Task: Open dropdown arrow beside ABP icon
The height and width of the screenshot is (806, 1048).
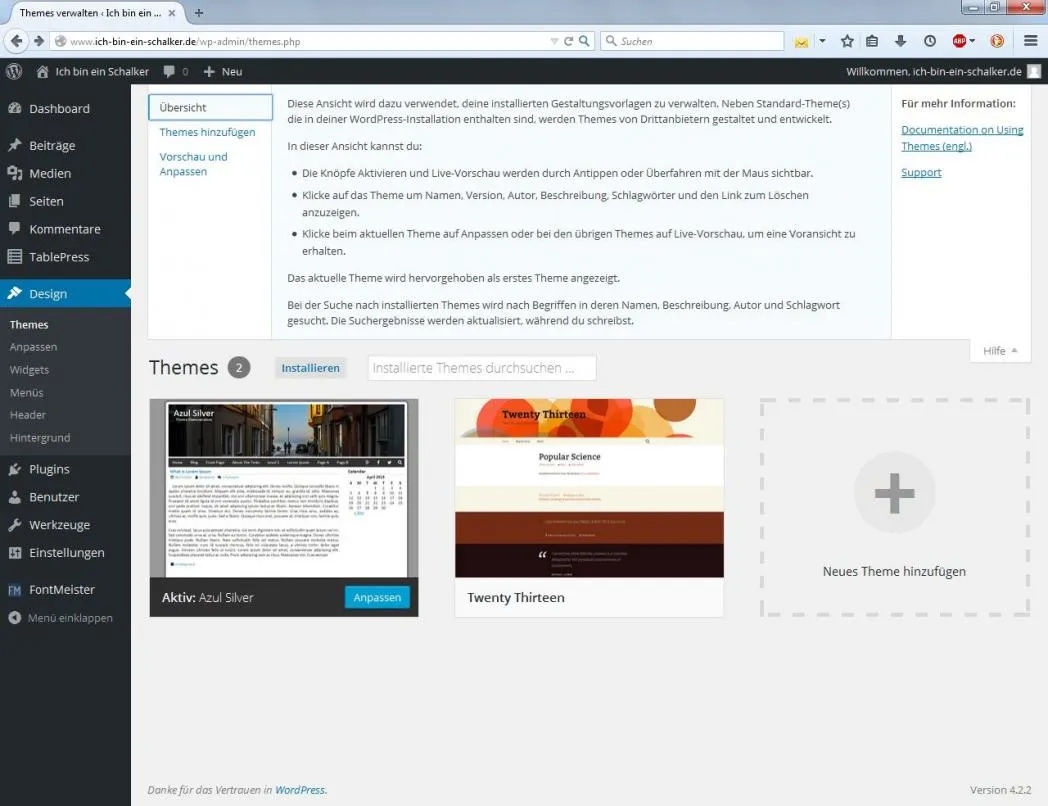Action: (972, 41)
